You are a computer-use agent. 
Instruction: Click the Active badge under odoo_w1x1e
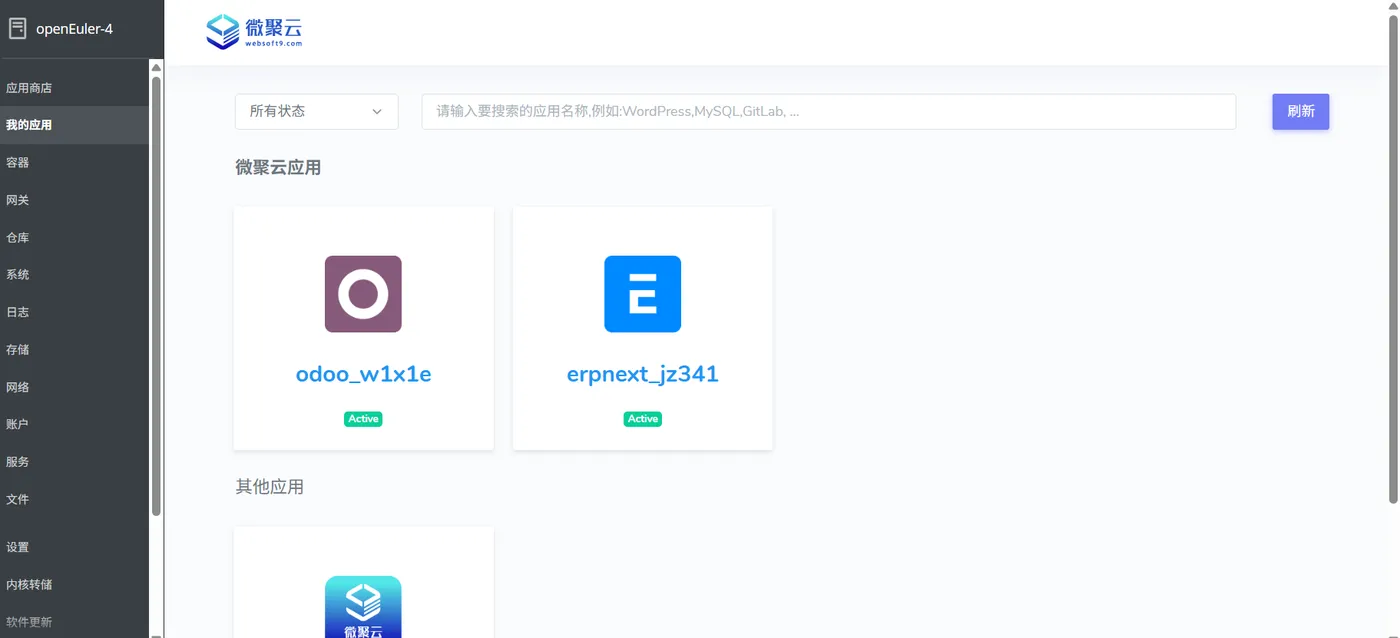363,419
